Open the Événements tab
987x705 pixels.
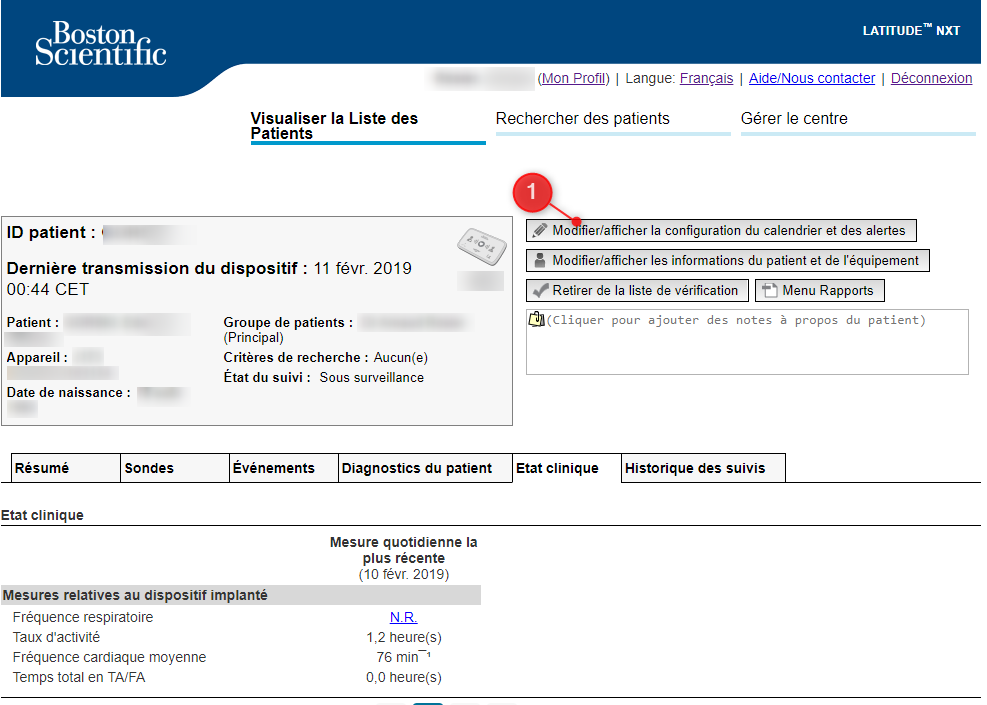(283, 468)
